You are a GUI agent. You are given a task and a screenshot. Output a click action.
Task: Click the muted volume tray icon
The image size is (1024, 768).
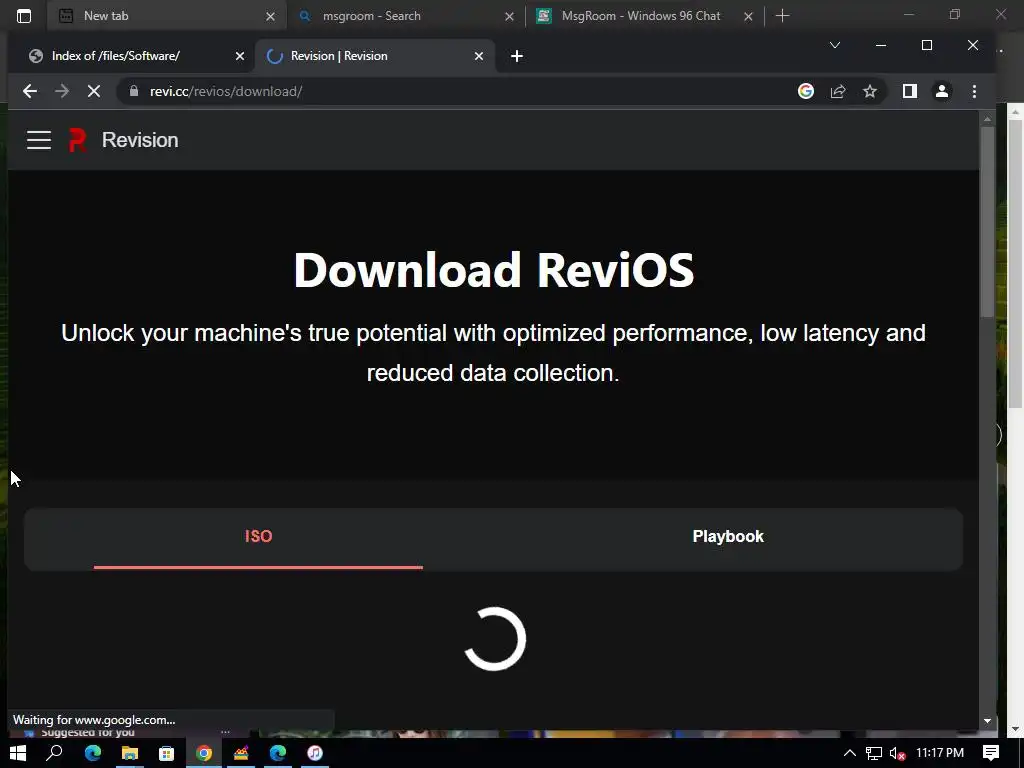(x=897, y=753)
